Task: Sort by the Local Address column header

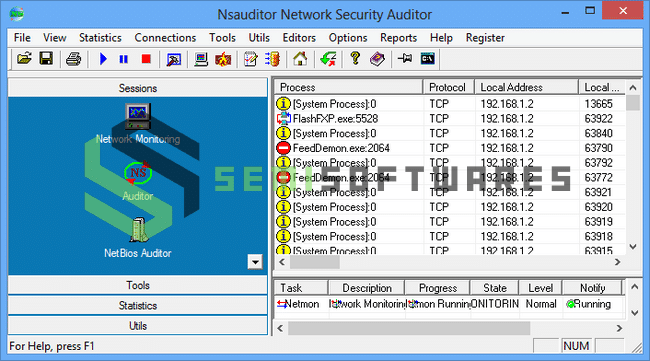Action: tap(526, 87)
